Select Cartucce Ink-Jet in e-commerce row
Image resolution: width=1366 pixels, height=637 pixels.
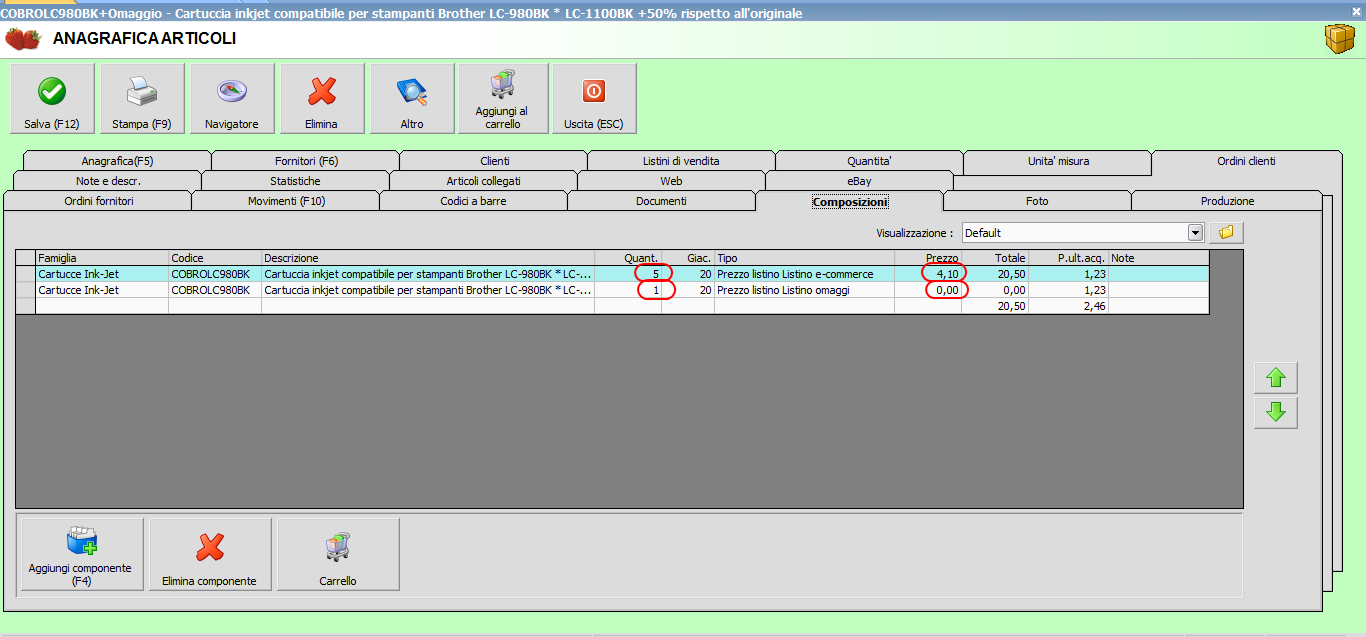pos(102,274)
